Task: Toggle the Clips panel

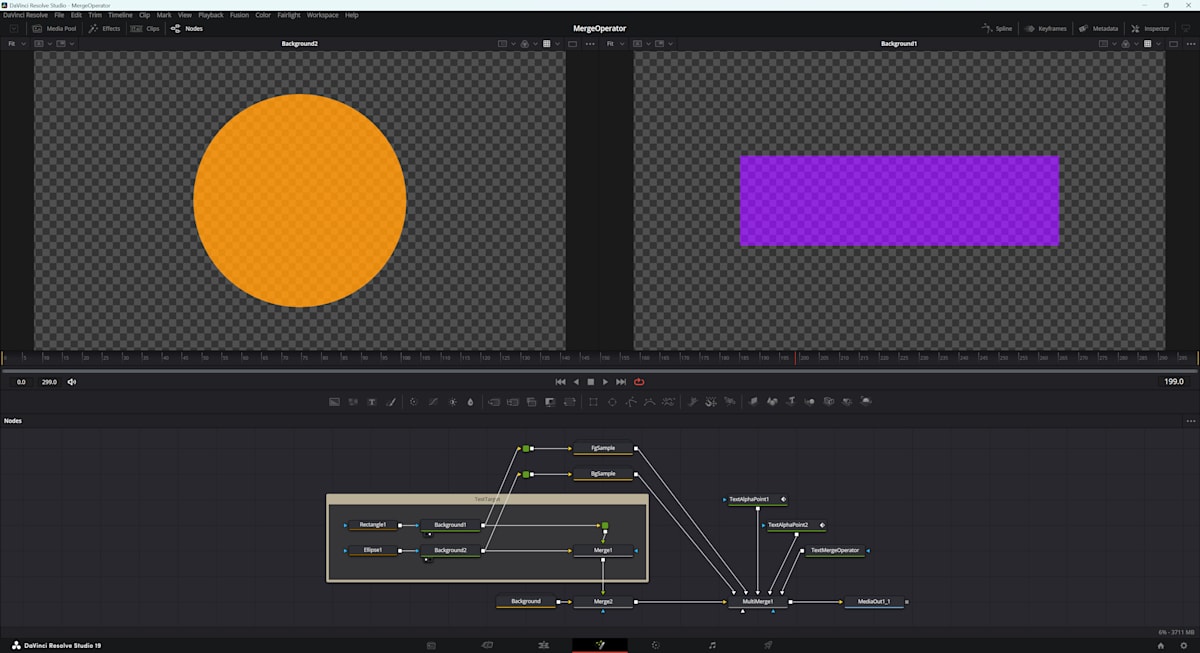Action: tap(146, 28)
